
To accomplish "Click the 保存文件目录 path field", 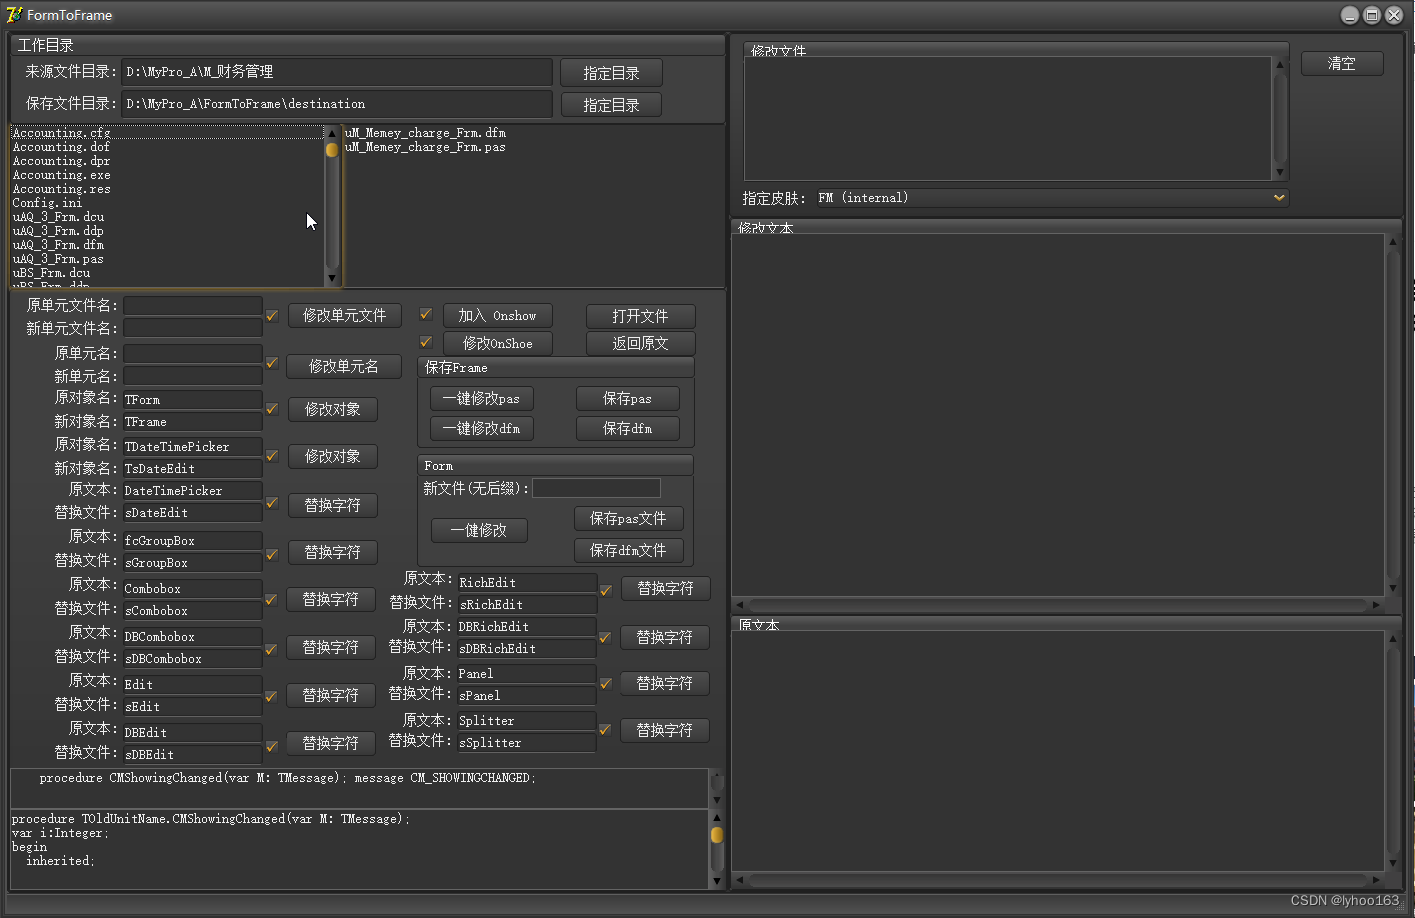I will tap(337, 104).
